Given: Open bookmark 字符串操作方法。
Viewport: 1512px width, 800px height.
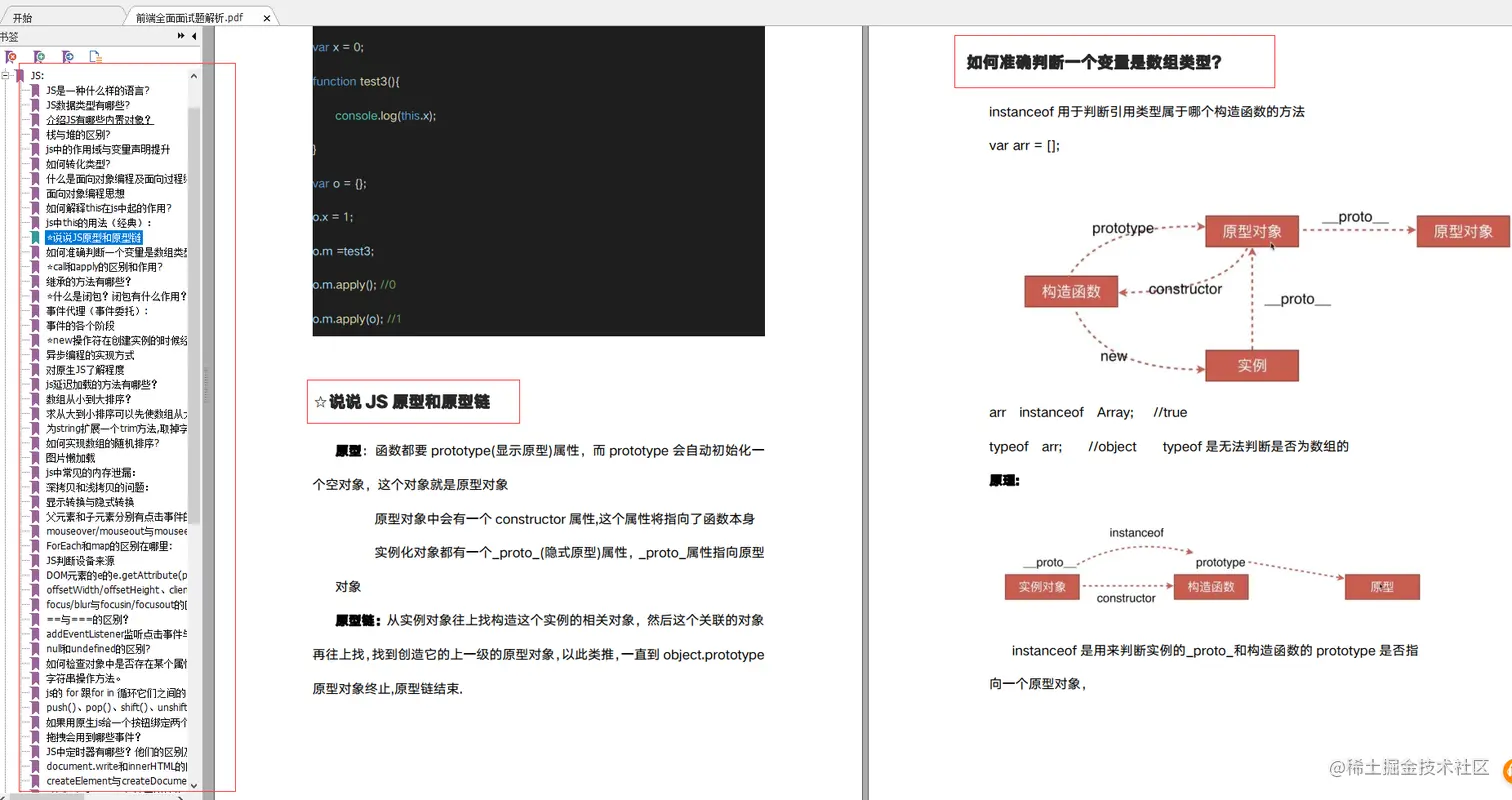Looking at the screenshot, I should [x=84, y=678].
